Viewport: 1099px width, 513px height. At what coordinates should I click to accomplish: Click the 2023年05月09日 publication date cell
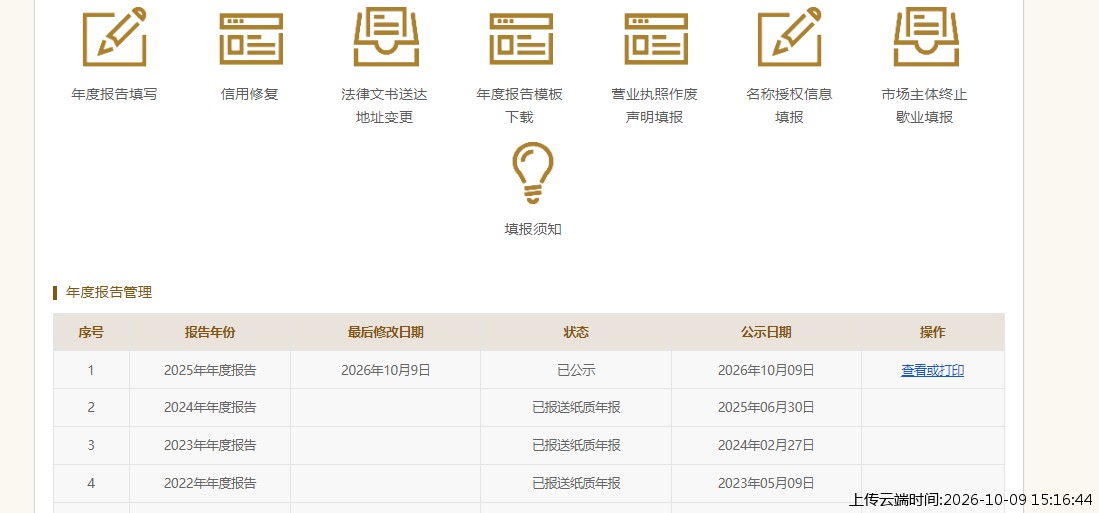(766, 484)
